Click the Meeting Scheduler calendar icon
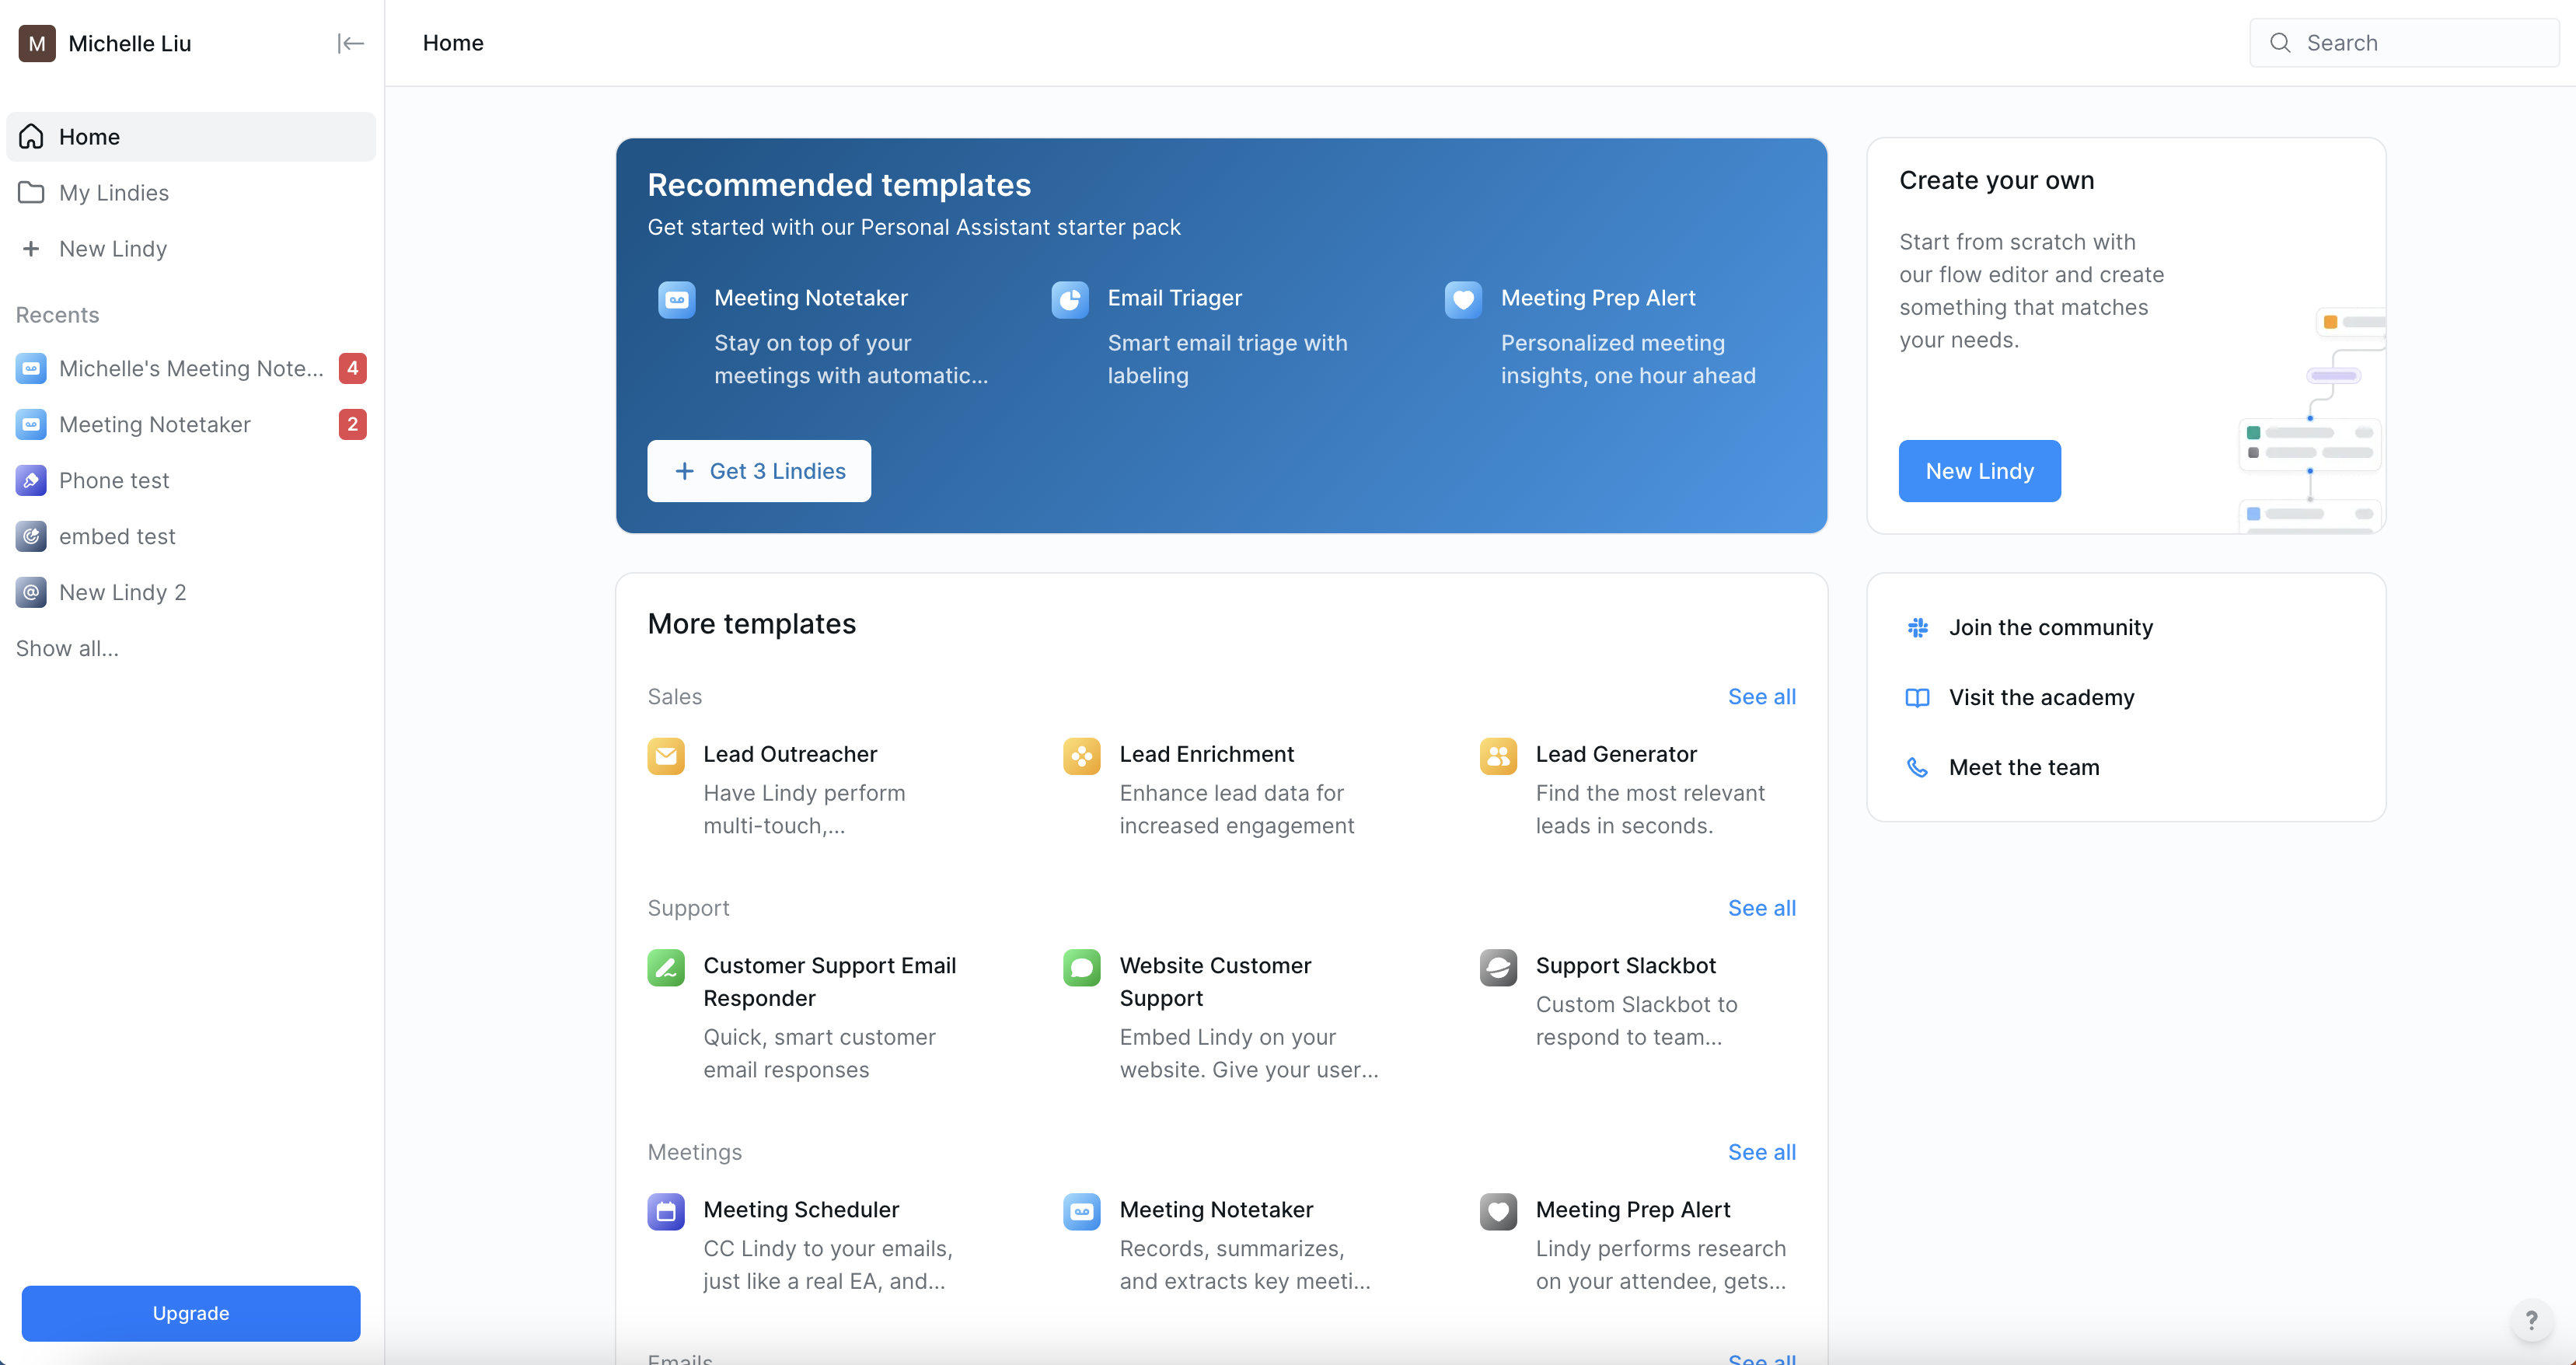The height and width of the screenshot is (1365, 2576). 666,1211
